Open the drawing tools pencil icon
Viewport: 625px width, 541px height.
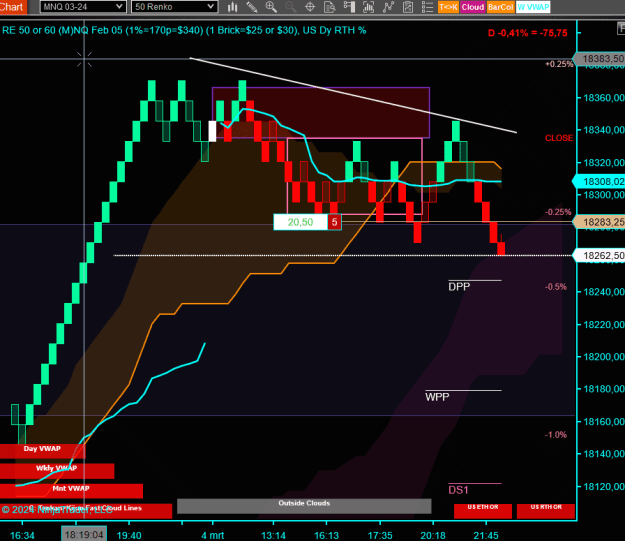point(252,7)
